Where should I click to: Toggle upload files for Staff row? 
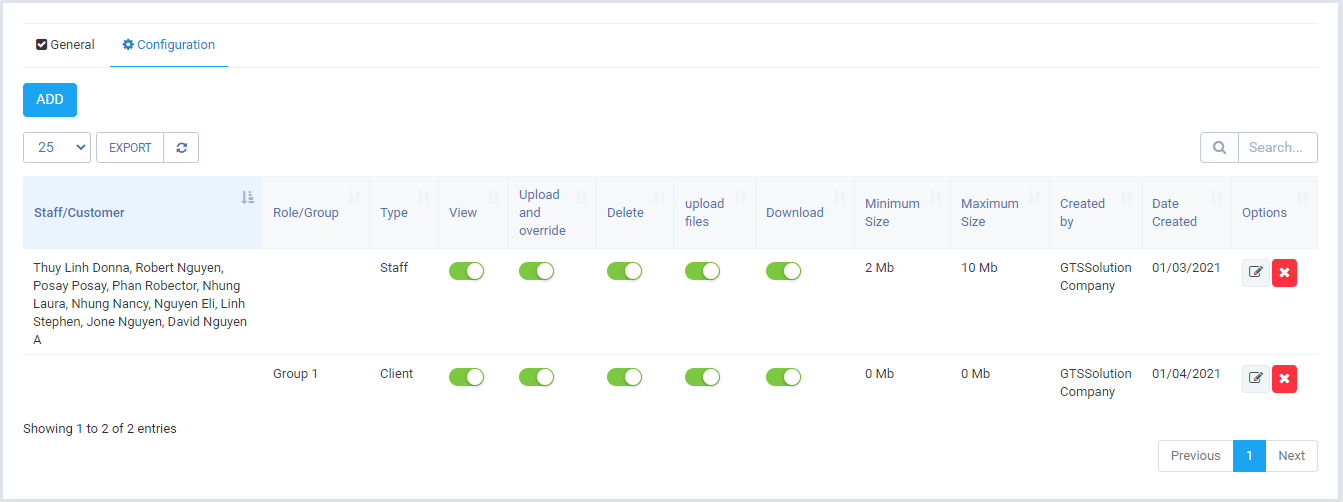pyautogui.click(x=702, y=271)
